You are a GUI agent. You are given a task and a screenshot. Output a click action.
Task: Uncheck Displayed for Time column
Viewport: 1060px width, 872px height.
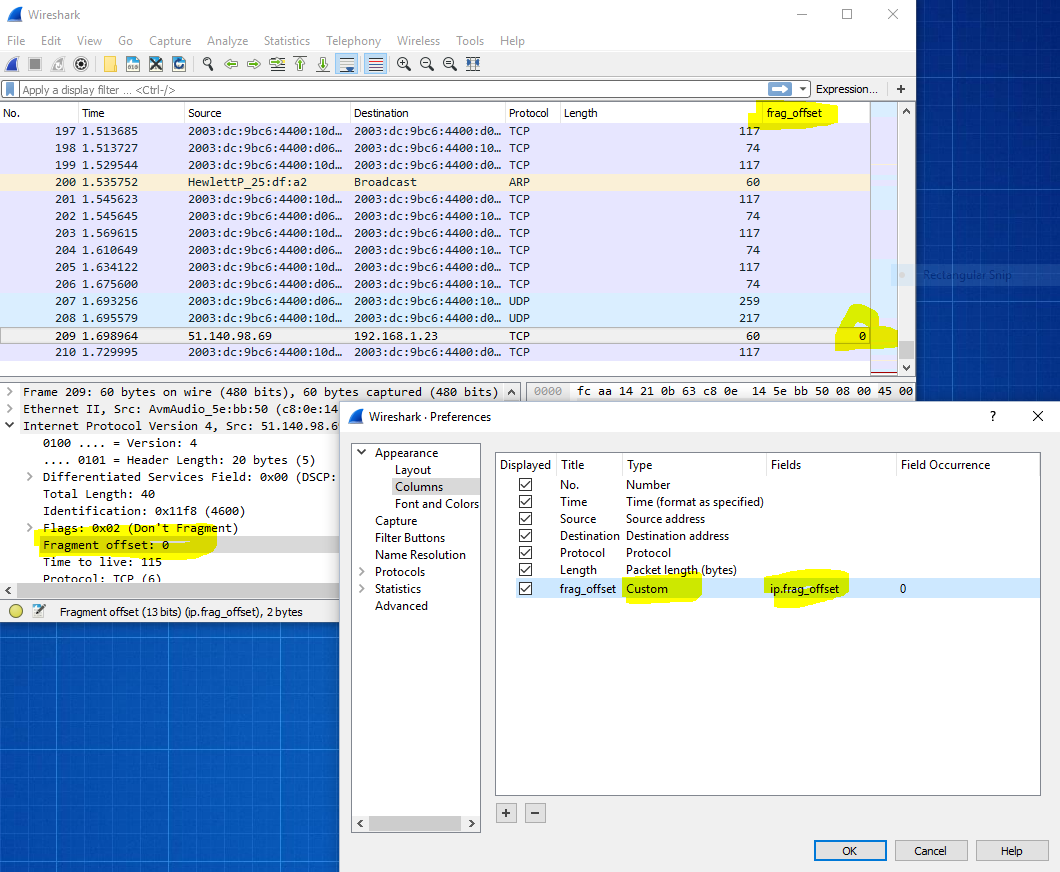pos(525,502)
